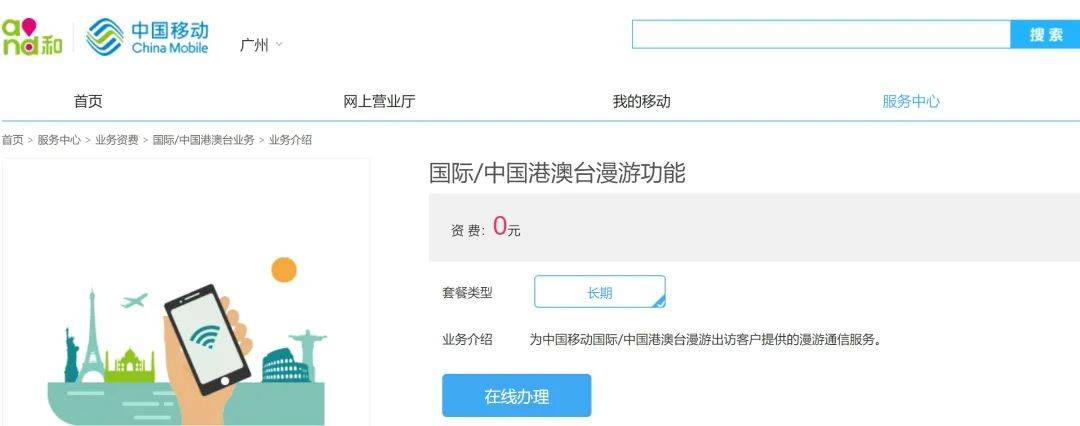Go to 网上营业厅 tab

click(379, 101)
